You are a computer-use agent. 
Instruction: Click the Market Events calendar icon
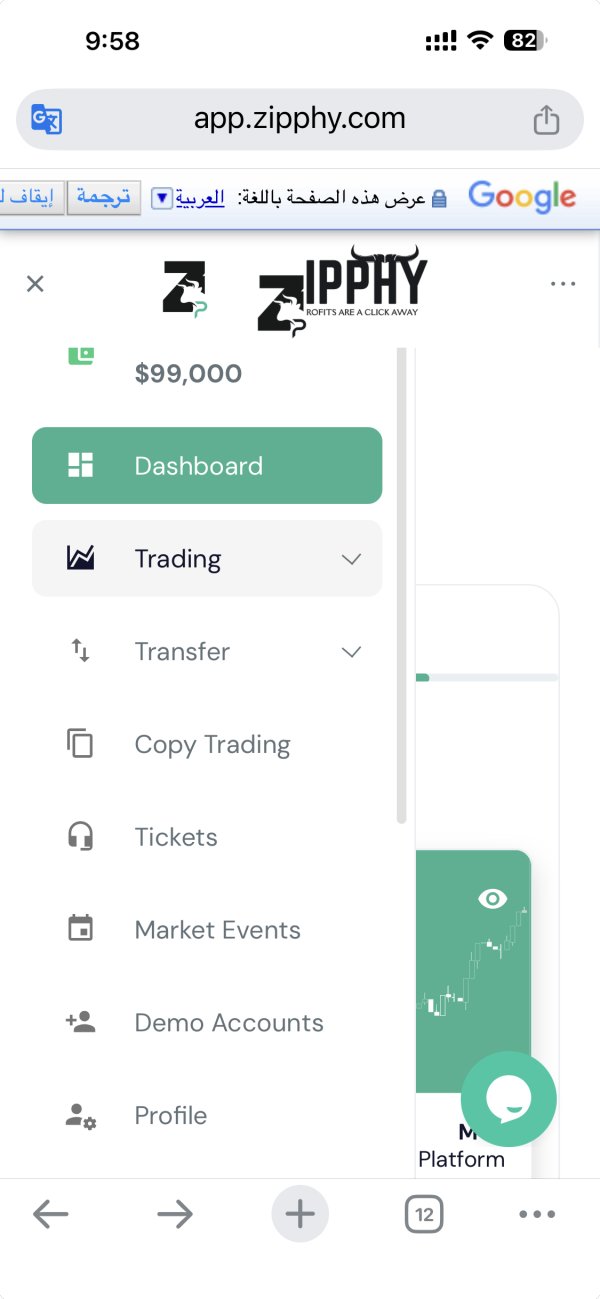[x=80, y=930]
